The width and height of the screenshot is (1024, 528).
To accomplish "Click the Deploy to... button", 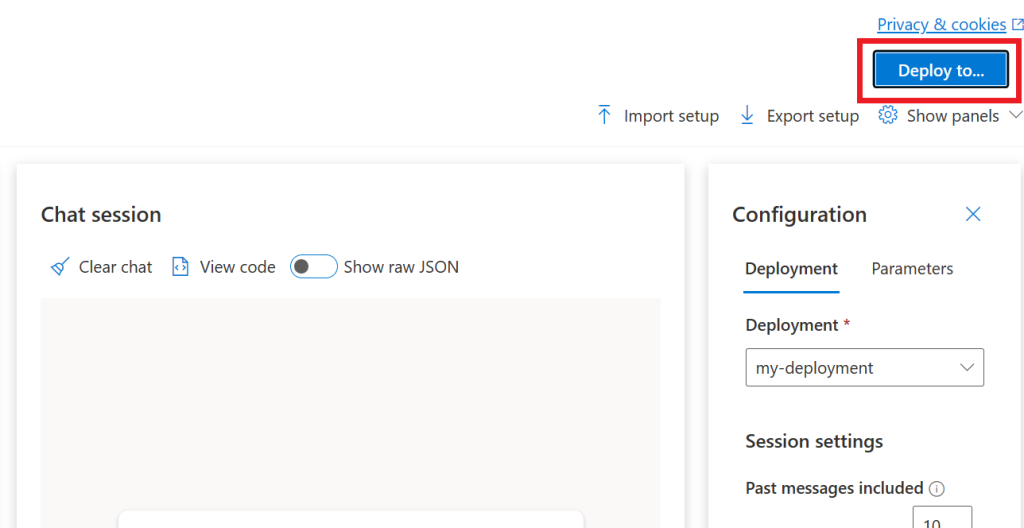I will (x=941, y=70).
